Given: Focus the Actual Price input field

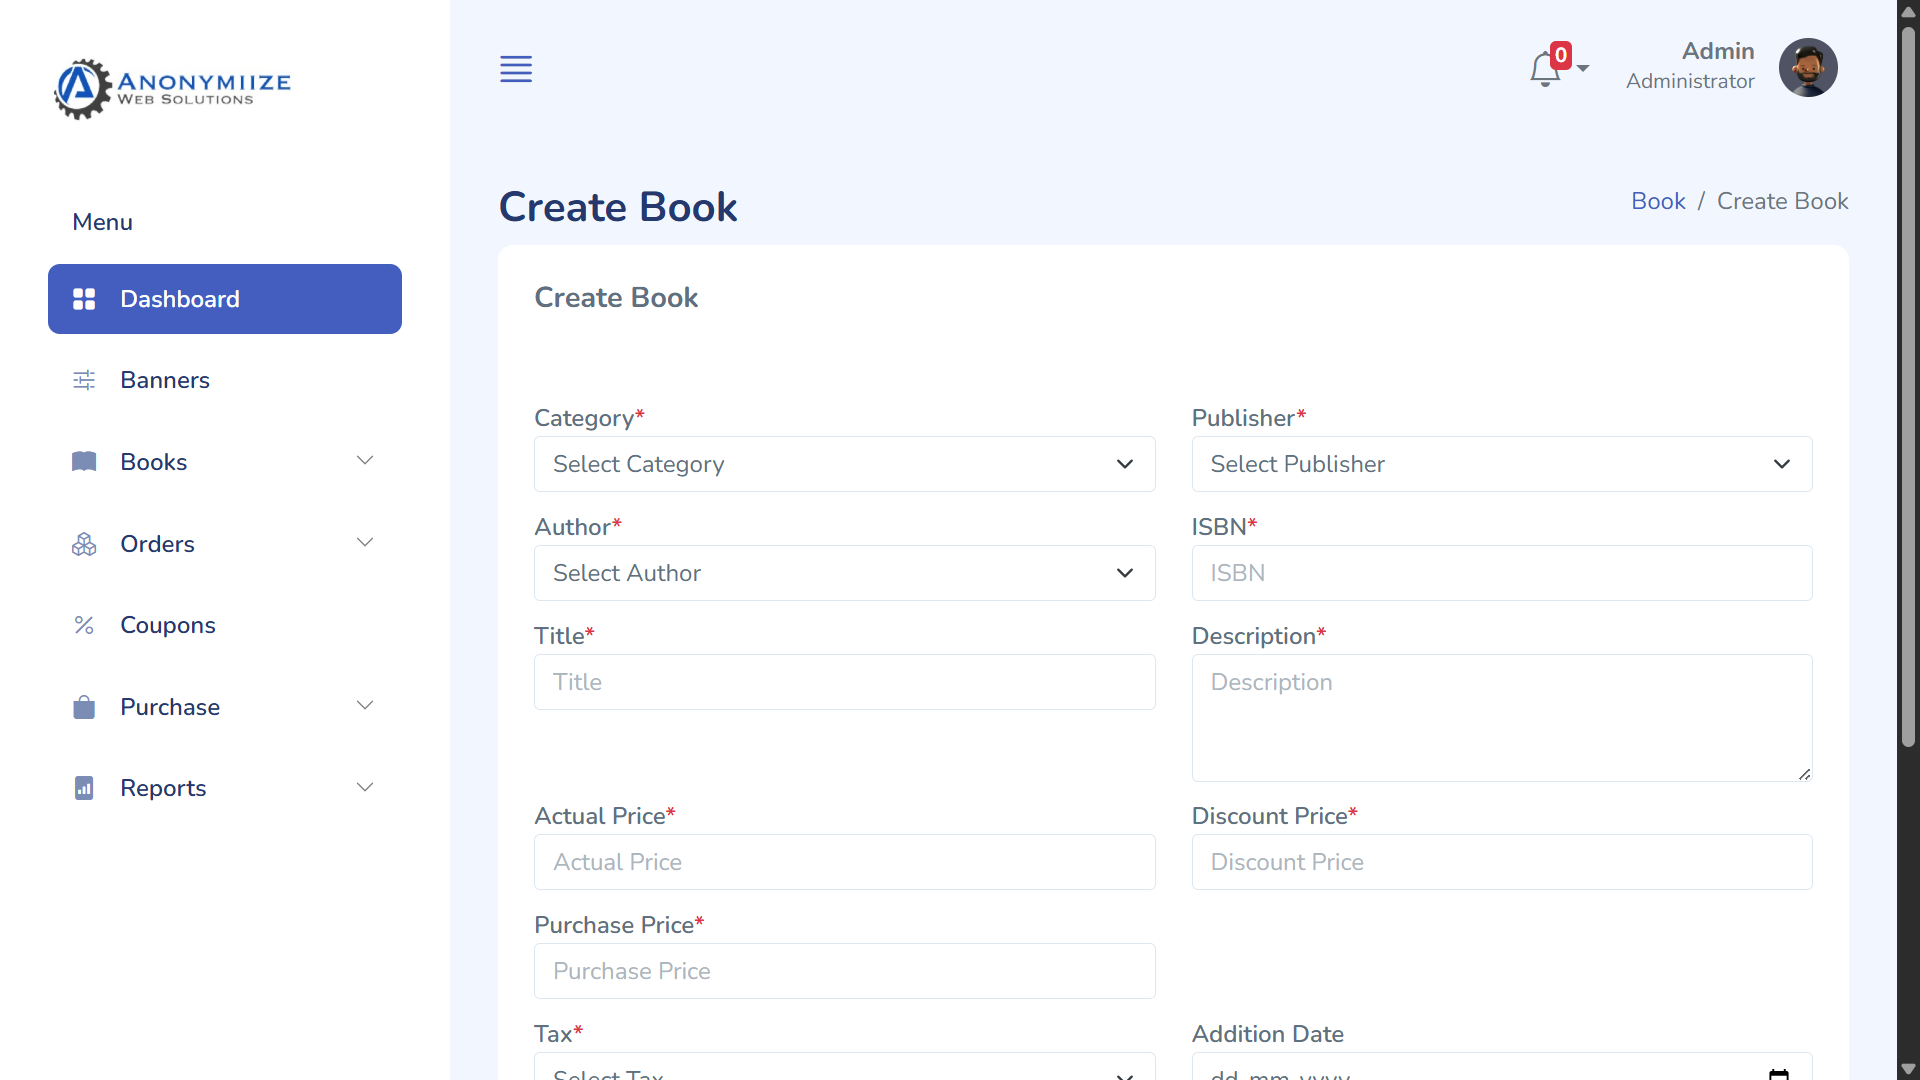Looking at the screenshot, I should tap(845, 862).
